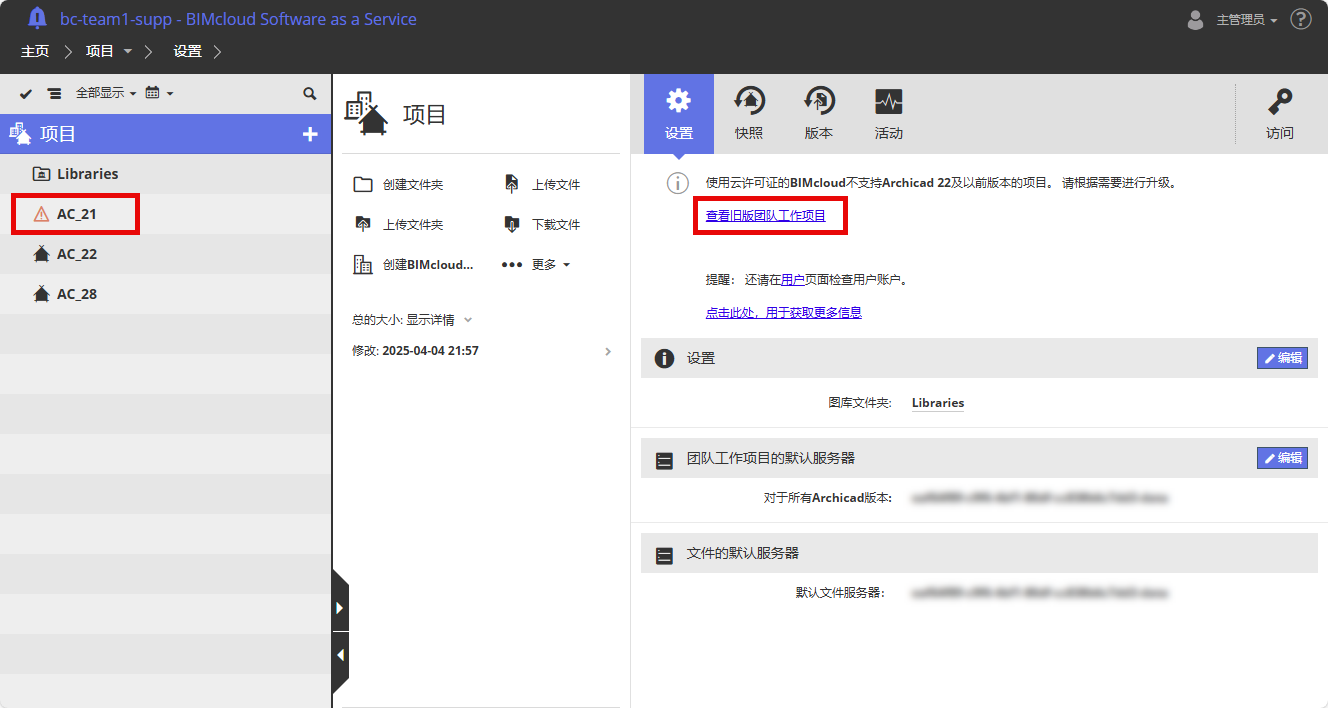Click 创建文件夹
The image size is (1328, 708).
[x=398, y=185]
